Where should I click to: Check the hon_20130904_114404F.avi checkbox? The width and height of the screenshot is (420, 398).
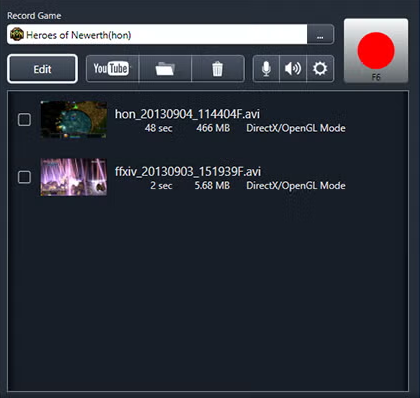coord(24,119)
